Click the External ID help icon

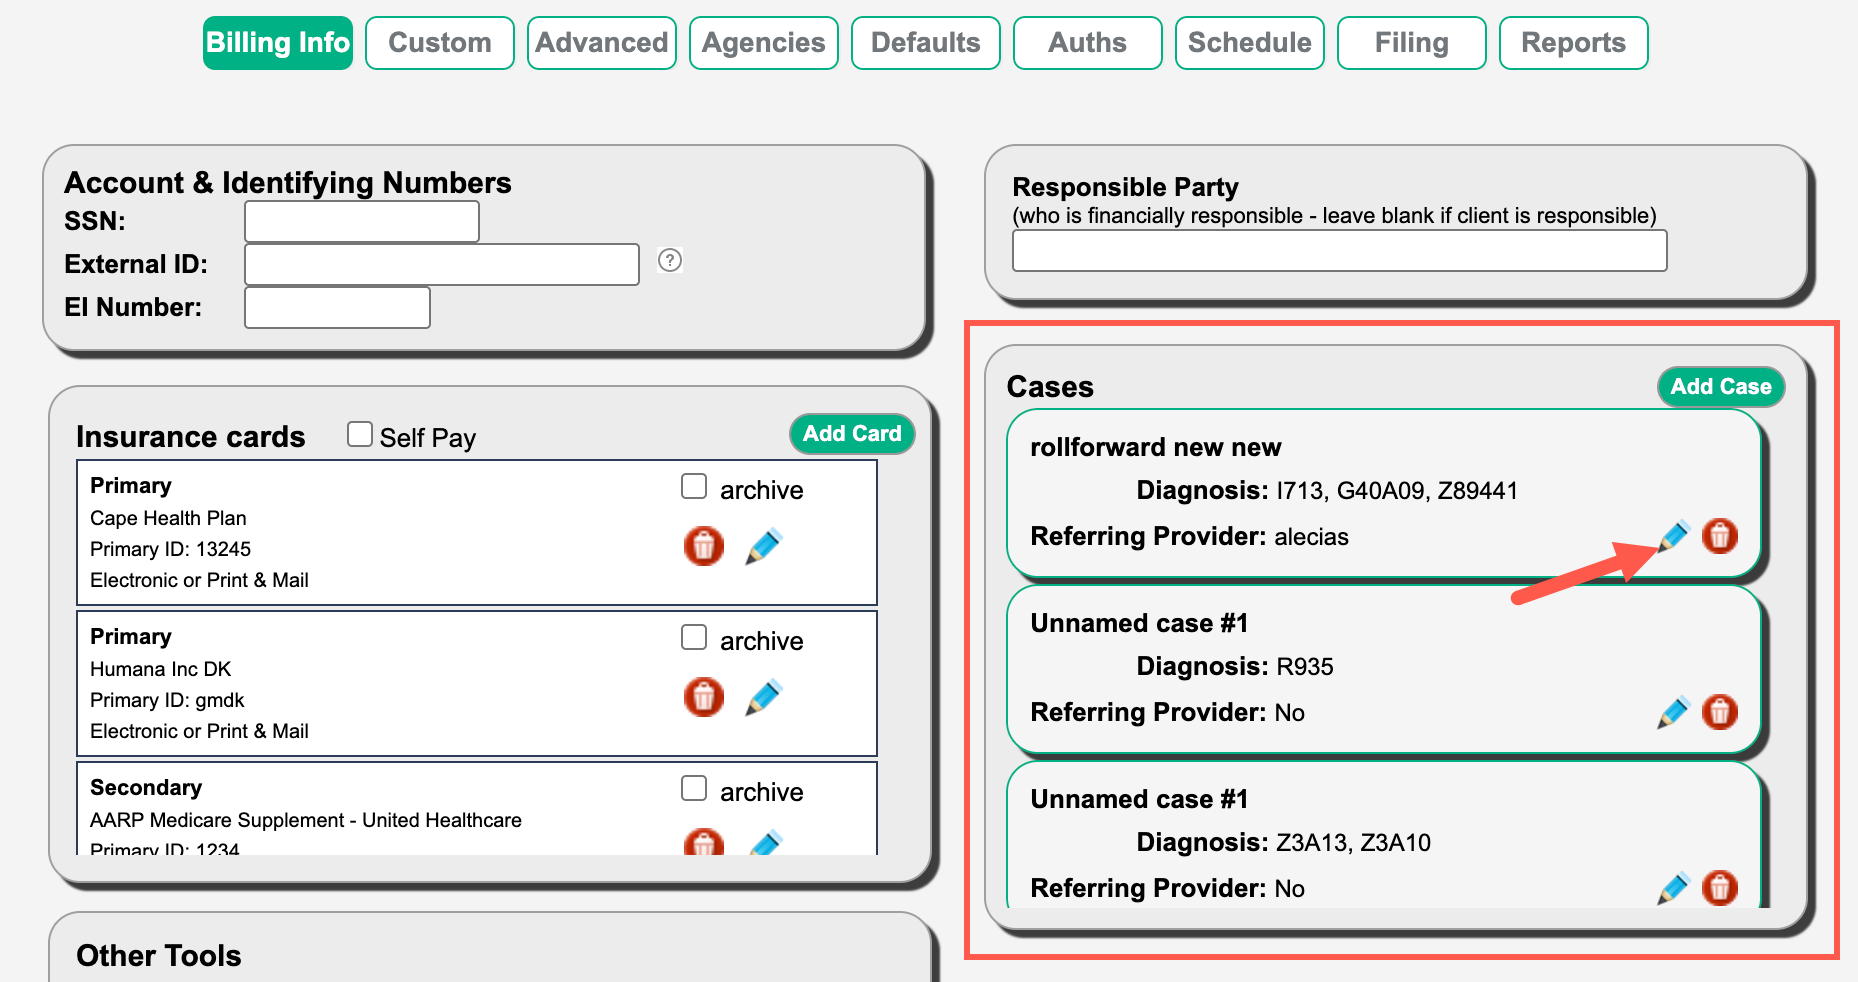coord(670,260)
